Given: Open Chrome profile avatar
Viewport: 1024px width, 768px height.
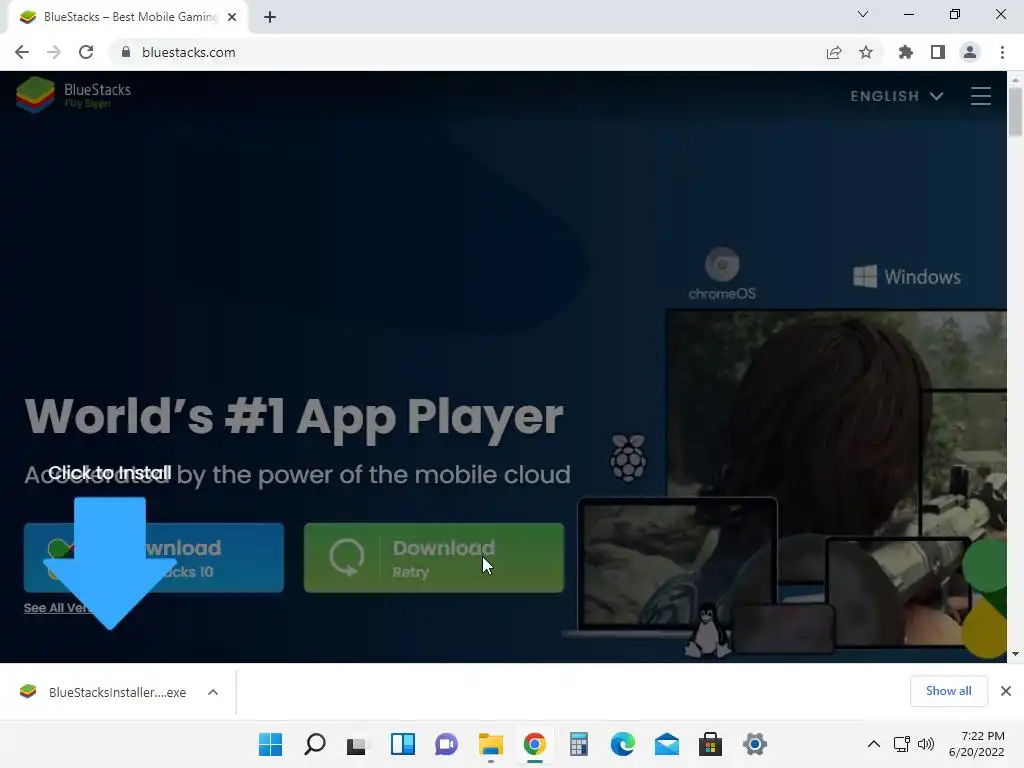Looking at the screenshot, I should 970,52.
